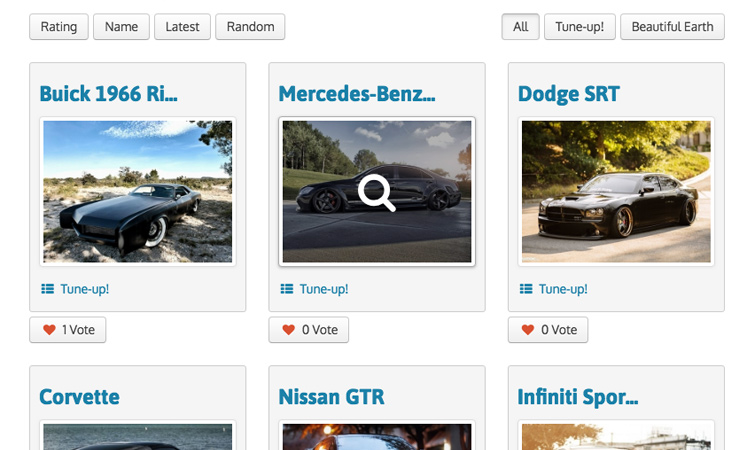
Task: Open the Corvette title link
Action: [79, 397]
